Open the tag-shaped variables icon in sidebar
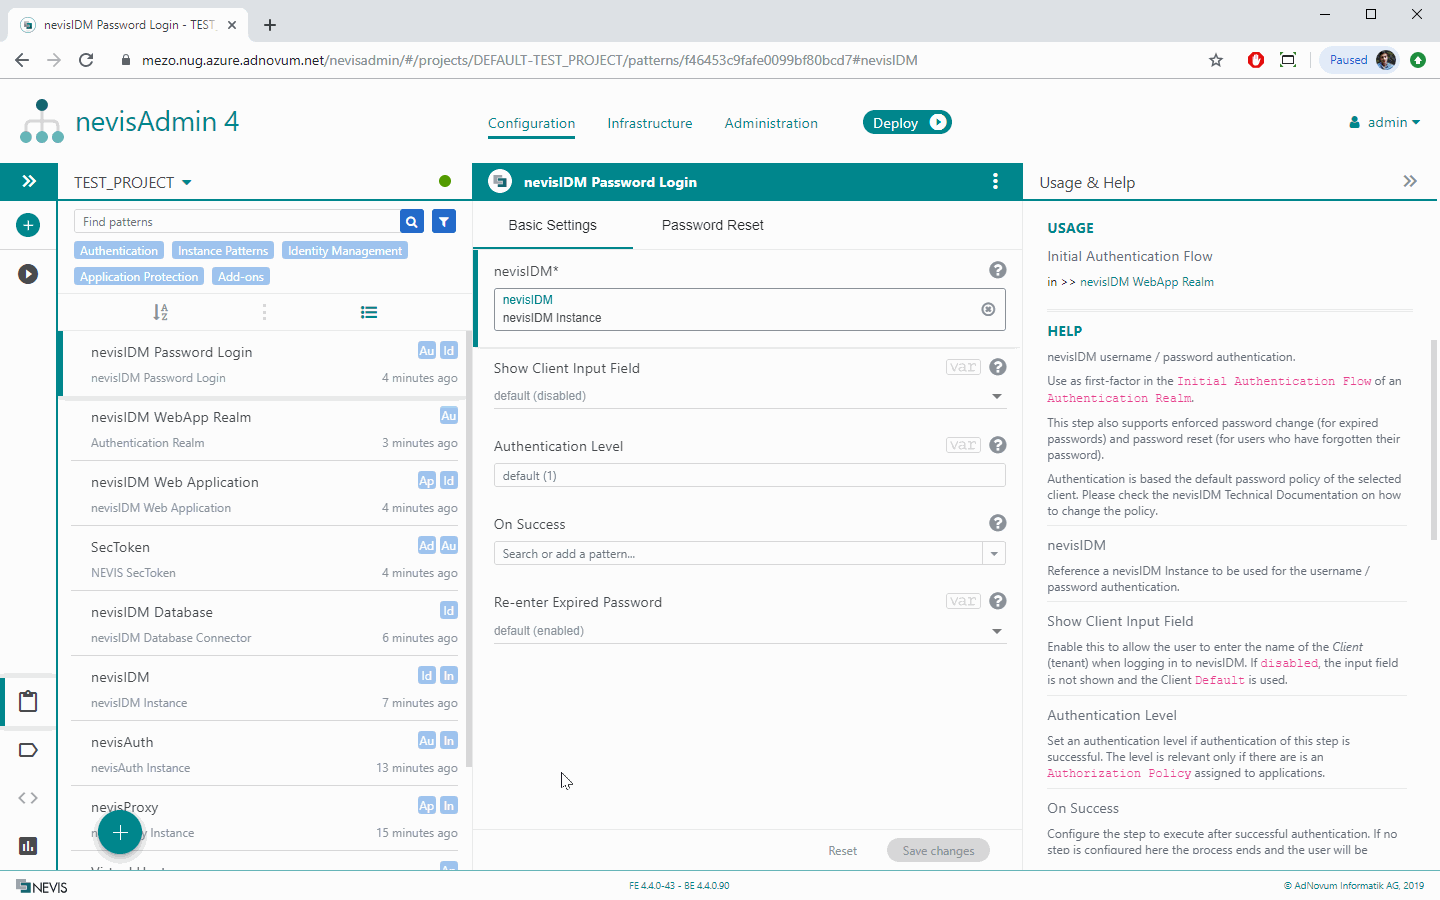Image resolution: width=1440 pixels, height=900 pixels. (28, 750)
